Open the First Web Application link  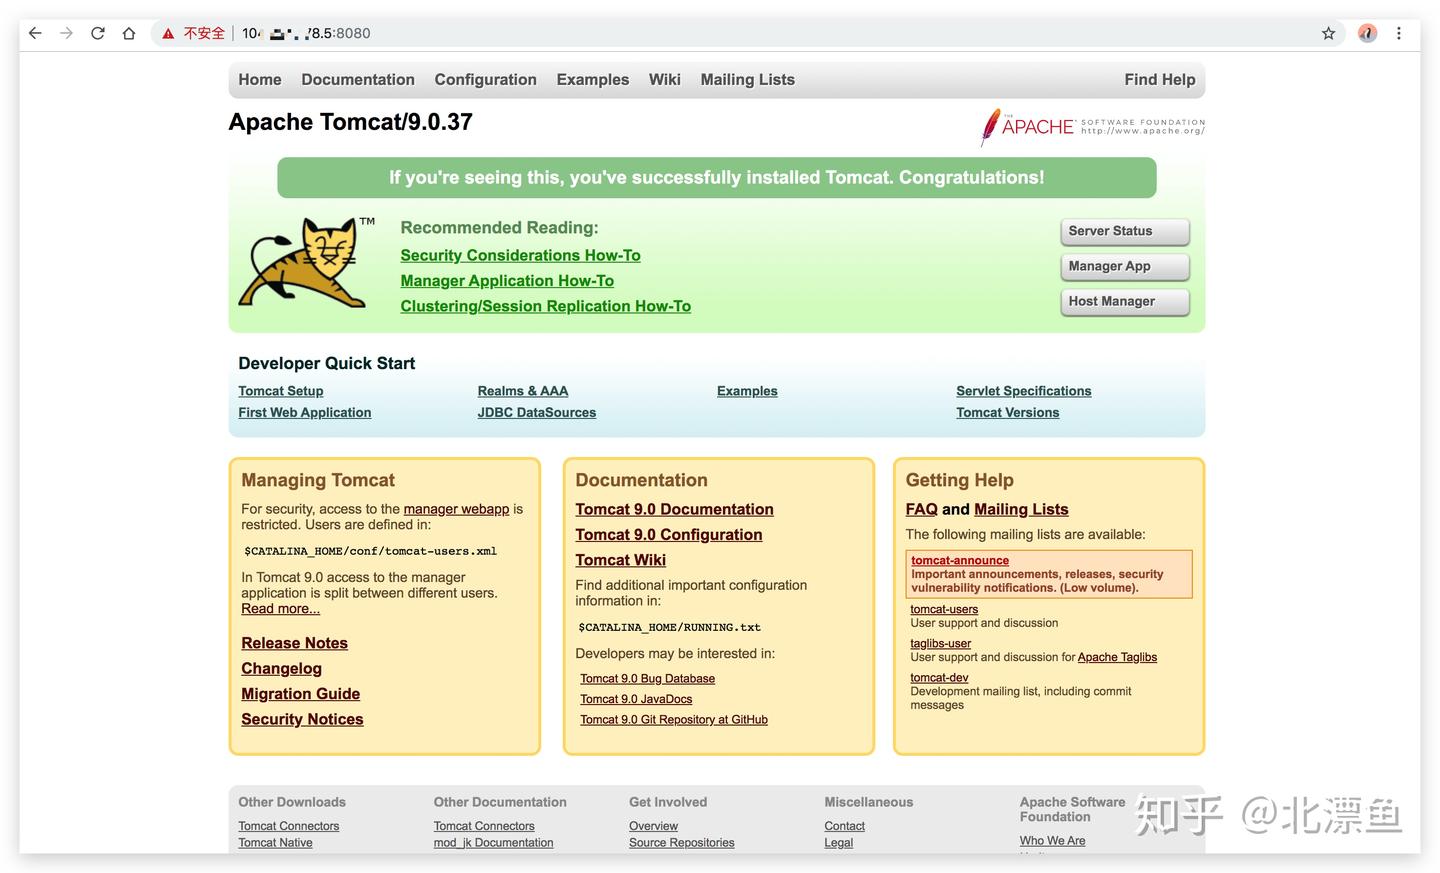305,412
